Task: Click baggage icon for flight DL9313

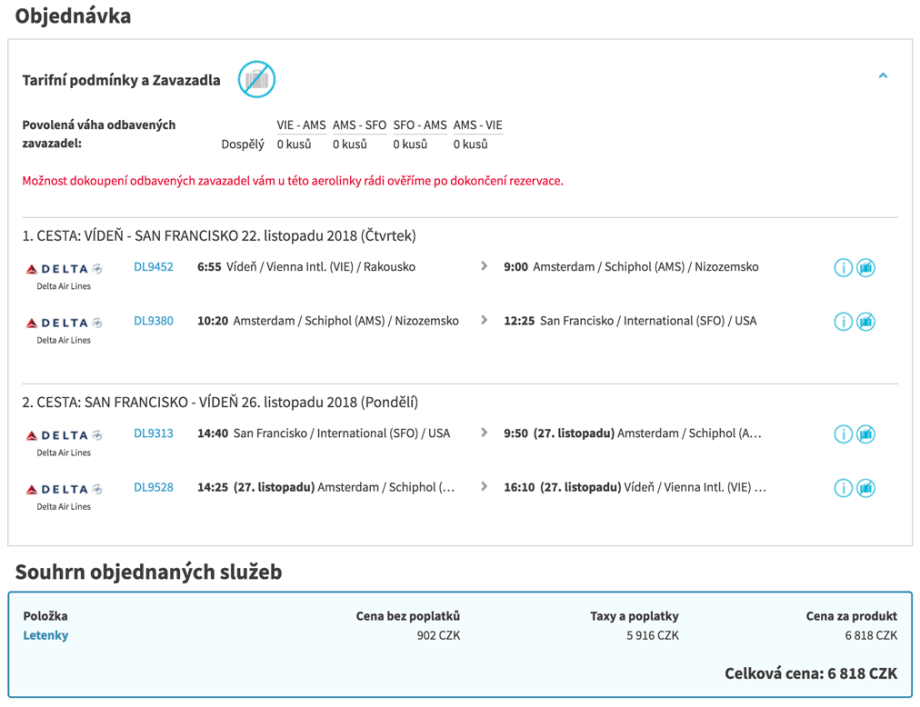Action: click(x=866, y=434)
